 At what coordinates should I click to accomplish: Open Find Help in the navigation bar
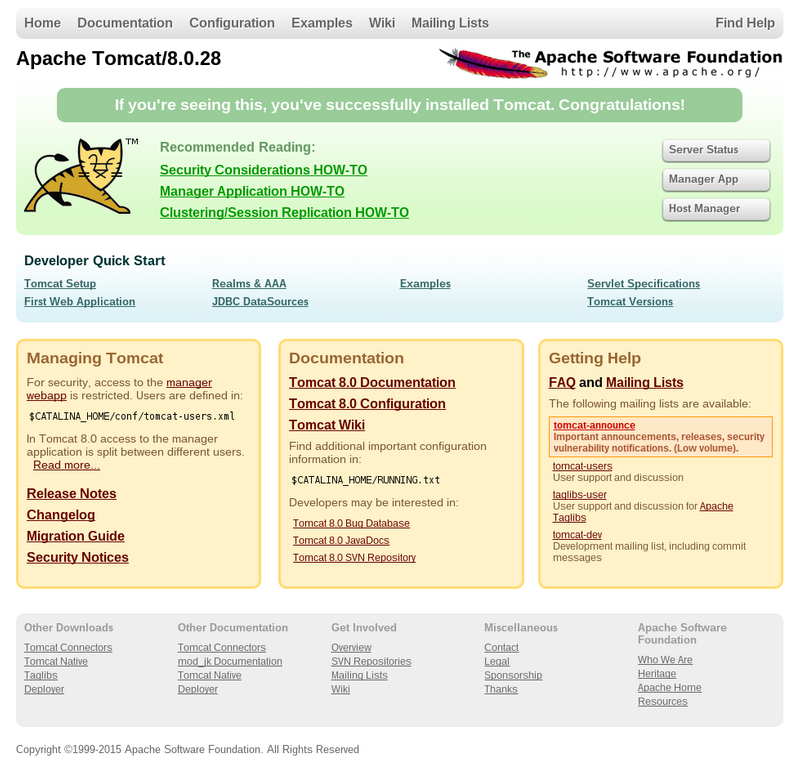[x=744, y=23]
